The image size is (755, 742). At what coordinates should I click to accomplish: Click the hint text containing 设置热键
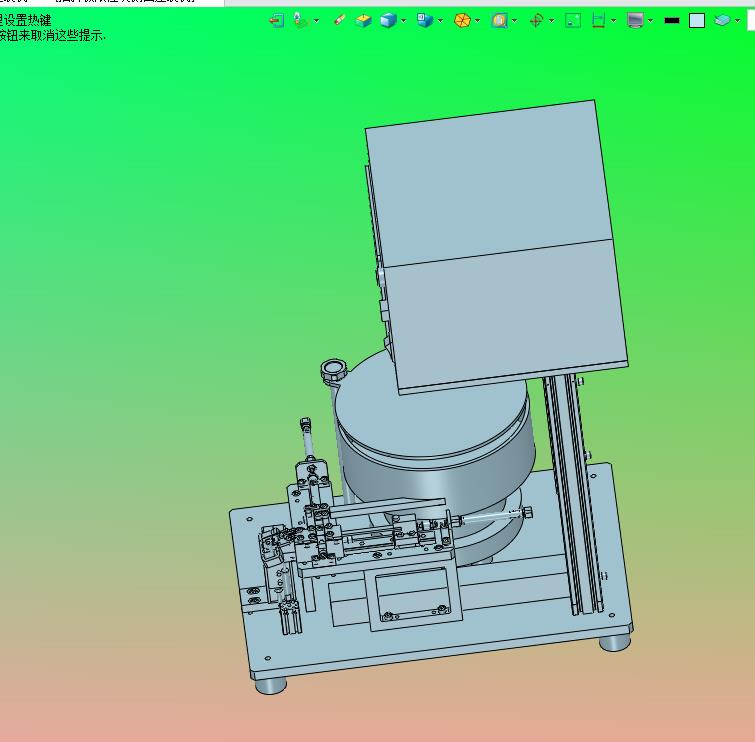coord(26,21)
